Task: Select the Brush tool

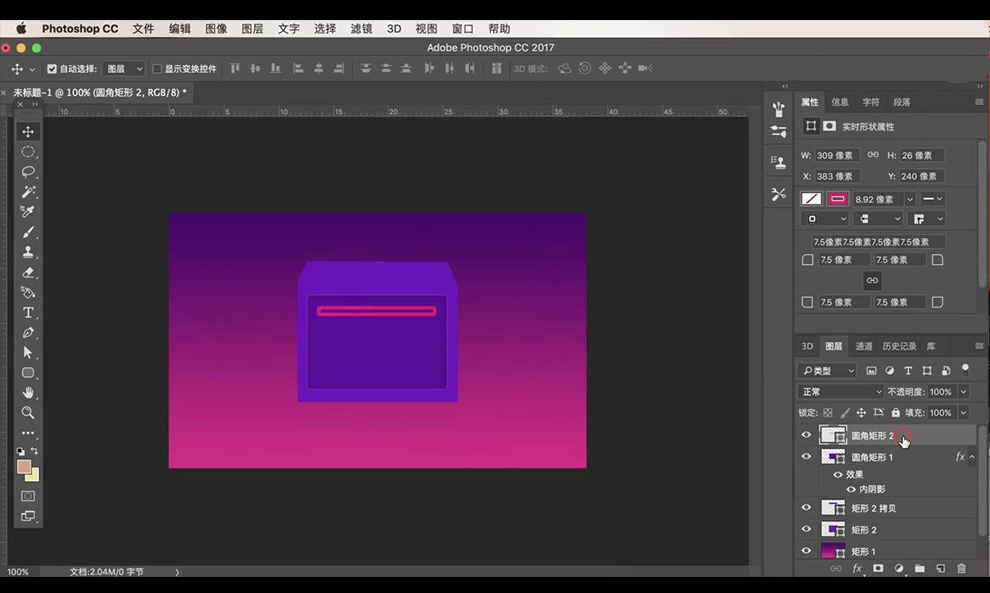Action: (x=28, y=232)
